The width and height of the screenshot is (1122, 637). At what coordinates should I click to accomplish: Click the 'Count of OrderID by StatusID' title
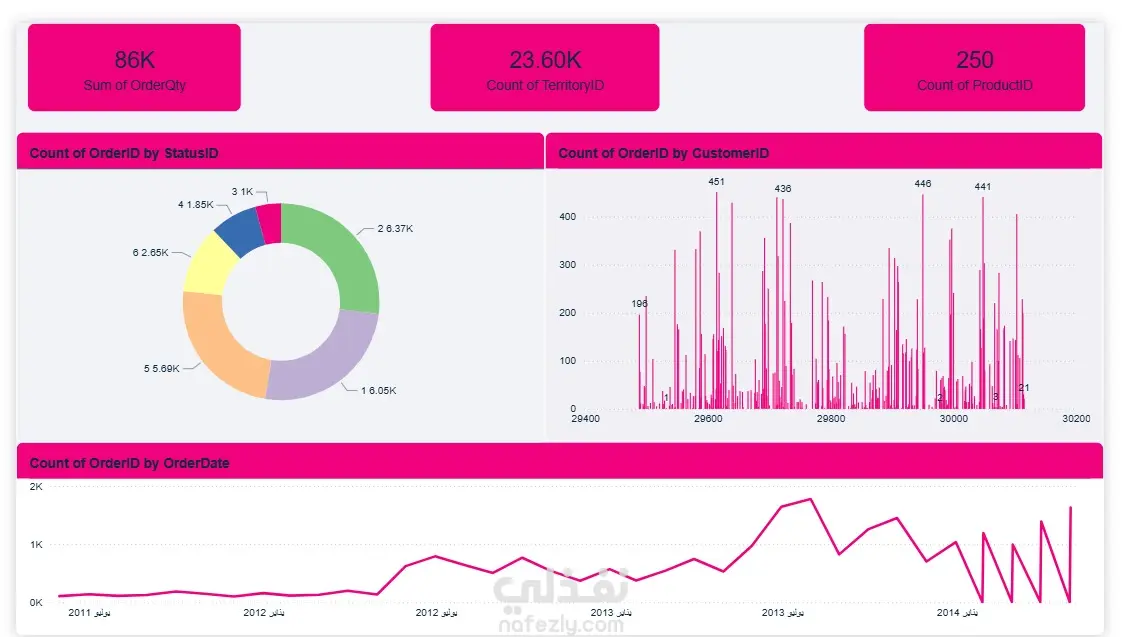124,153
